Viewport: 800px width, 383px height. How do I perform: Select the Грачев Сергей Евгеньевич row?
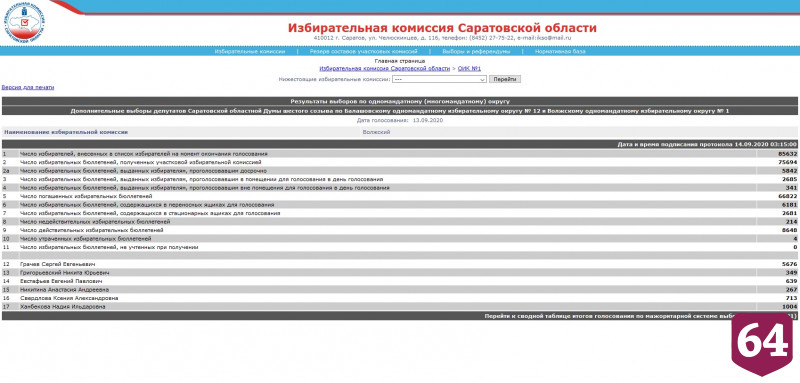pos(399,264)
